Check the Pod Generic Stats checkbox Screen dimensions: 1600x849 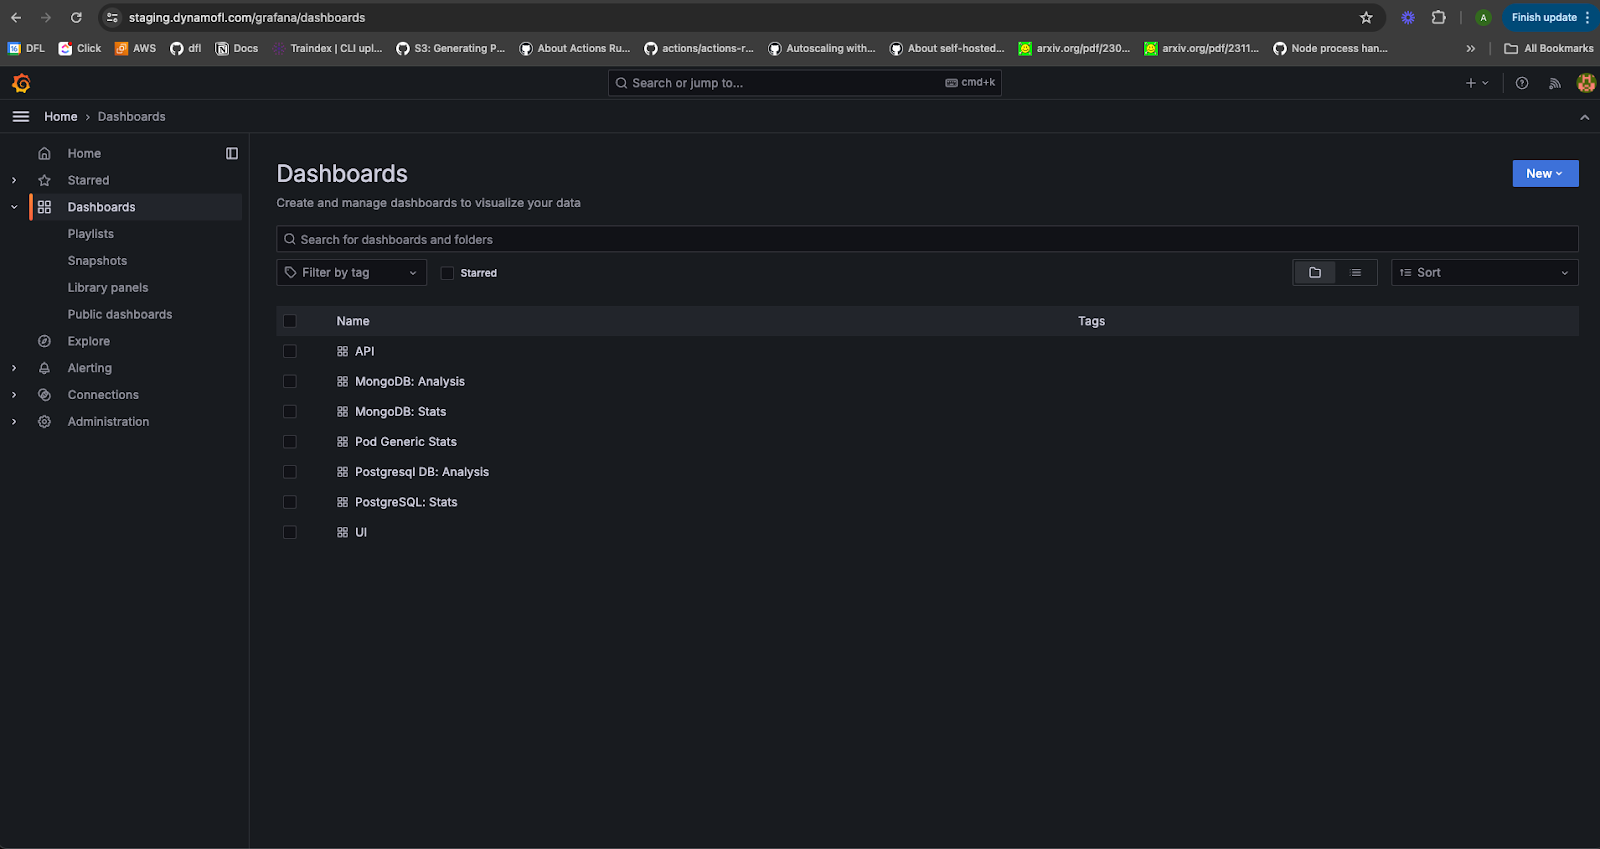[290, 441]
